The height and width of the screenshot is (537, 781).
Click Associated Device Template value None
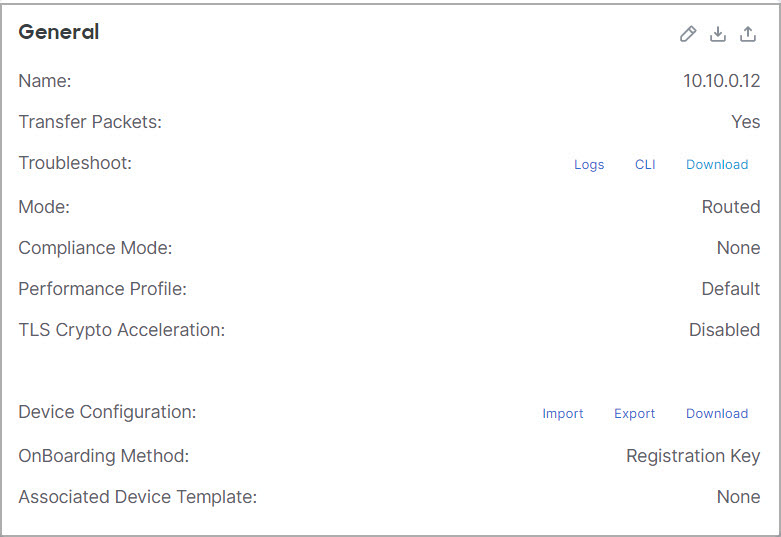click(x=738, y=497)
